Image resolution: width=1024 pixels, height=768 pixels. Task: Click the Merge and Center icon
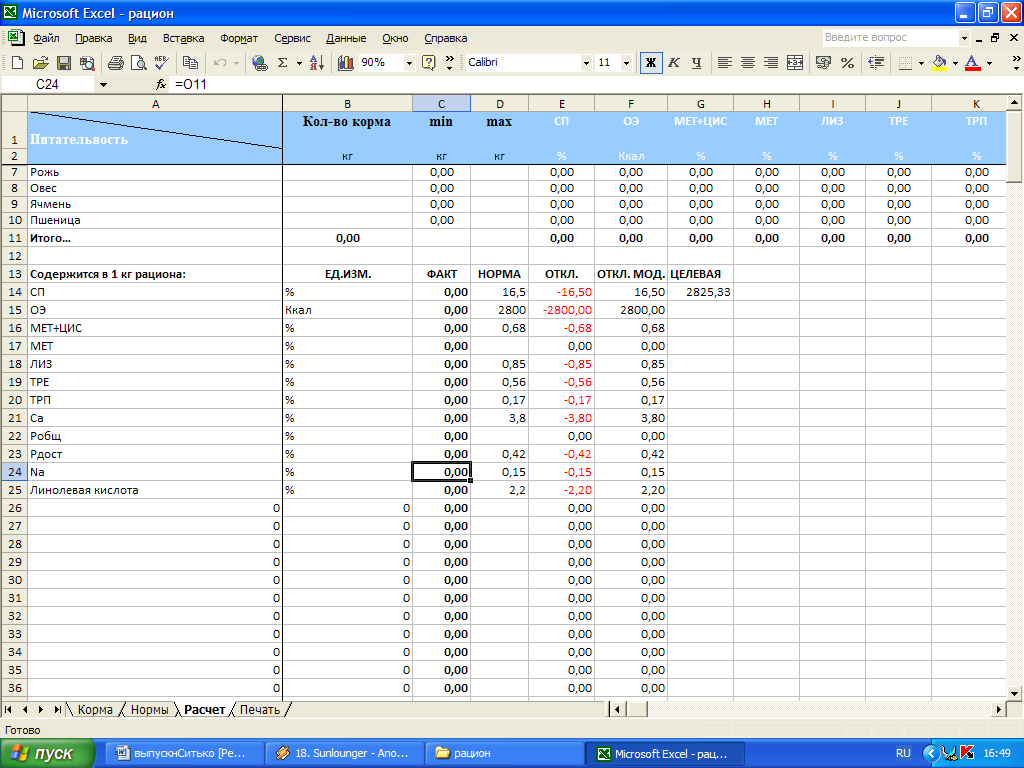(795, 62)
